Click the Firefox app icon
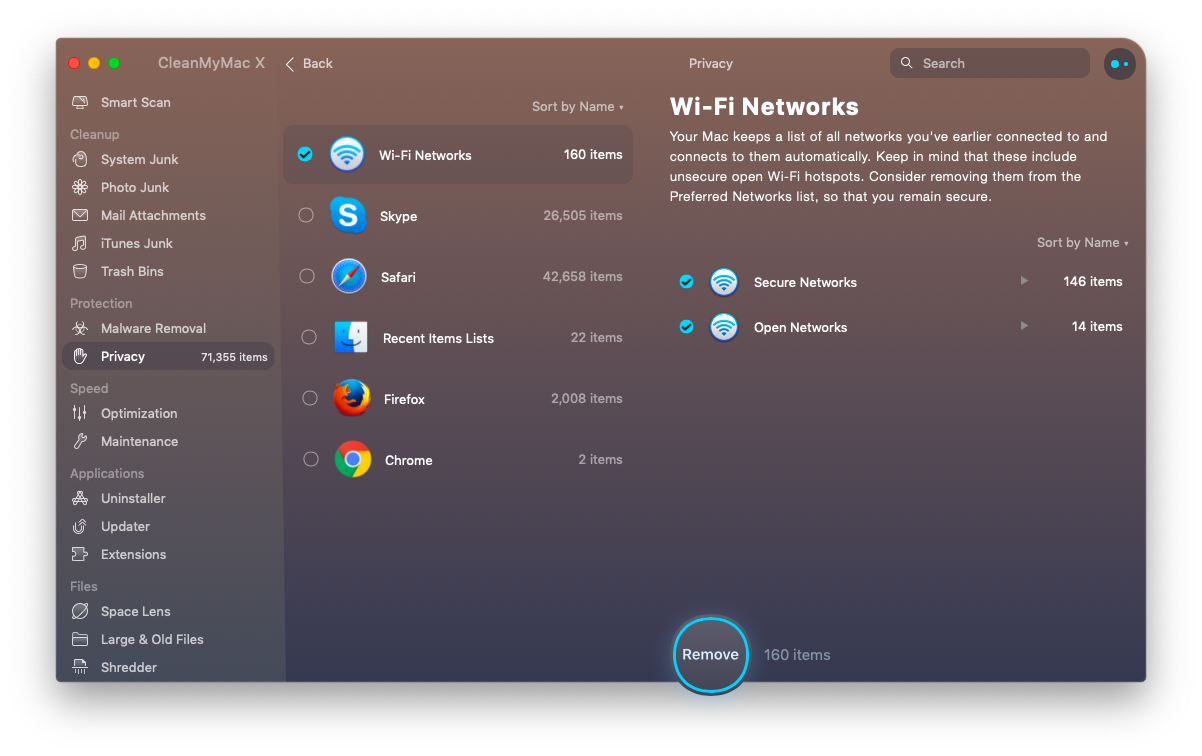Screen dimensions: 1202x756 (x=352, y=398)
